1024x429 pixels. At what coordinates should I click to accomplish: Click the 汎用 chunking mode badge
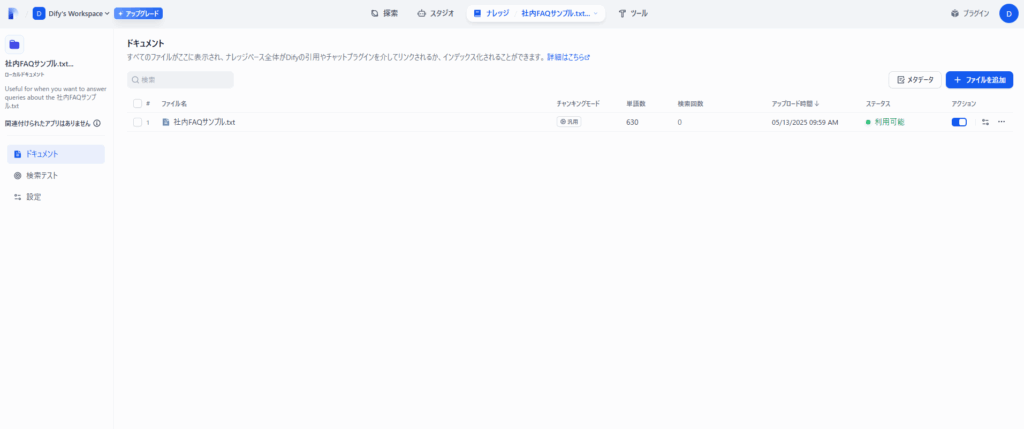[x=569, y=122]
